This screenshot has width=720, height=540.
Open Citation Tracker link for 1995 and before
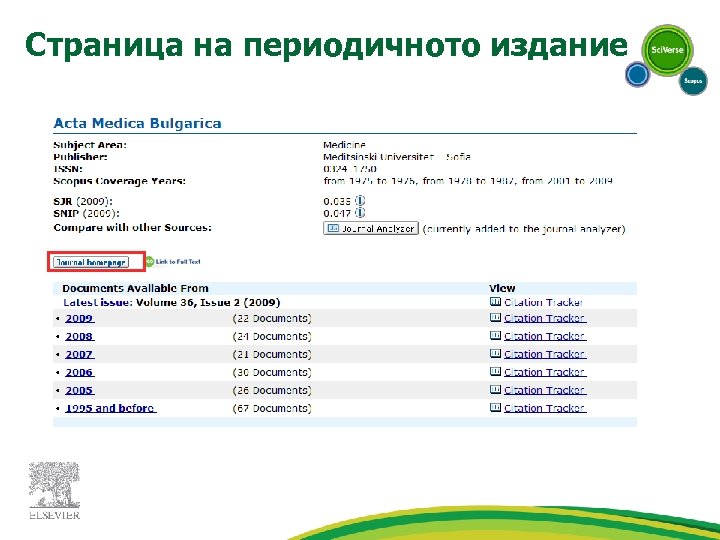[x=545, y=408]
